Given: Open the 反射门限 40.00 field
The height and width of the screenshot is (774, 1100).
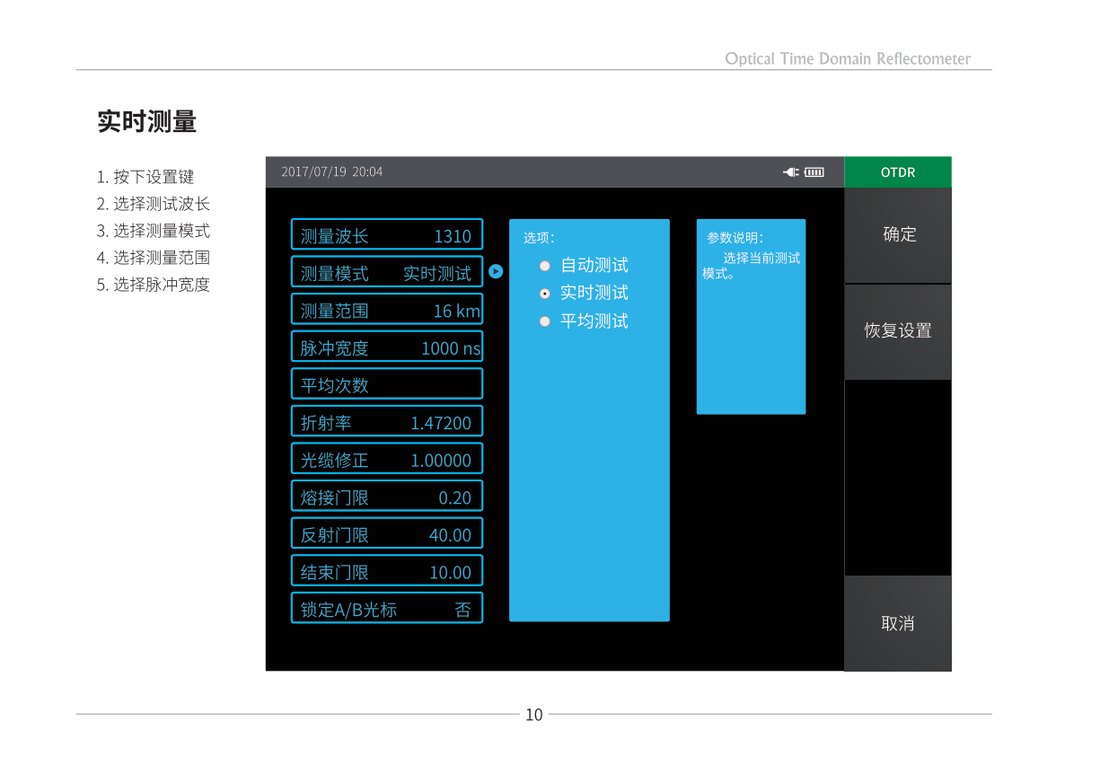Looking at the screenshot, I should click(387, 533).
